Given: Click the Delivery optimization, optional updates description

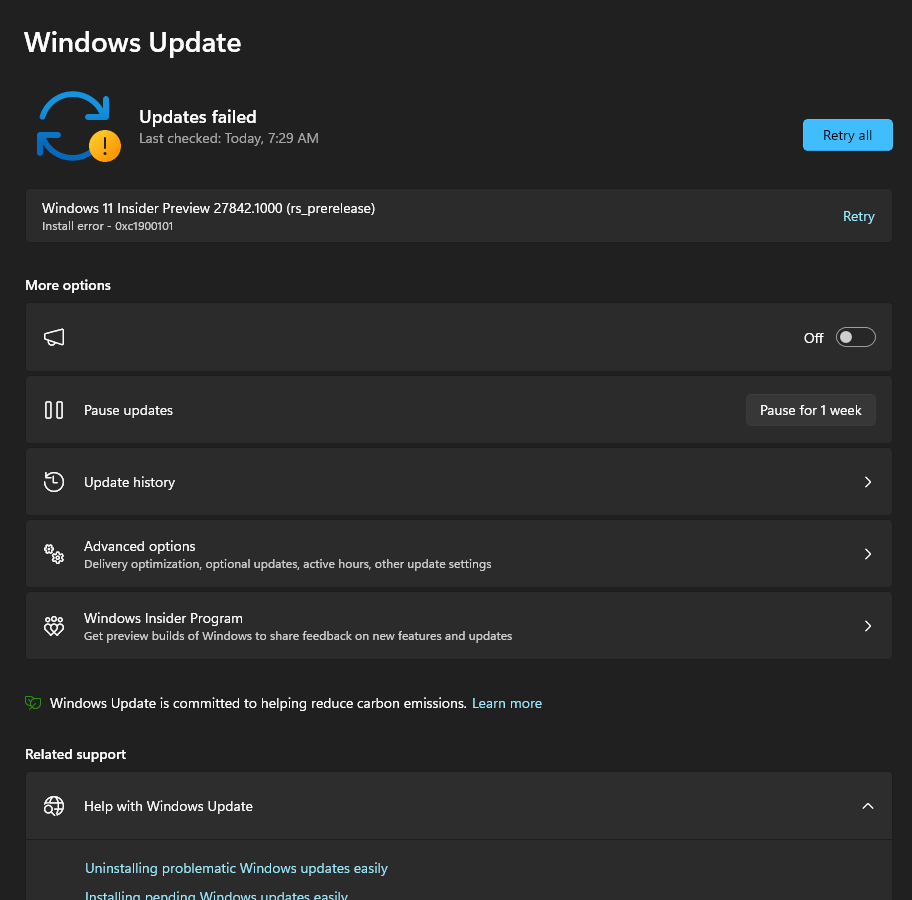Looking at the screenshot, I should (x=288, y=564).
